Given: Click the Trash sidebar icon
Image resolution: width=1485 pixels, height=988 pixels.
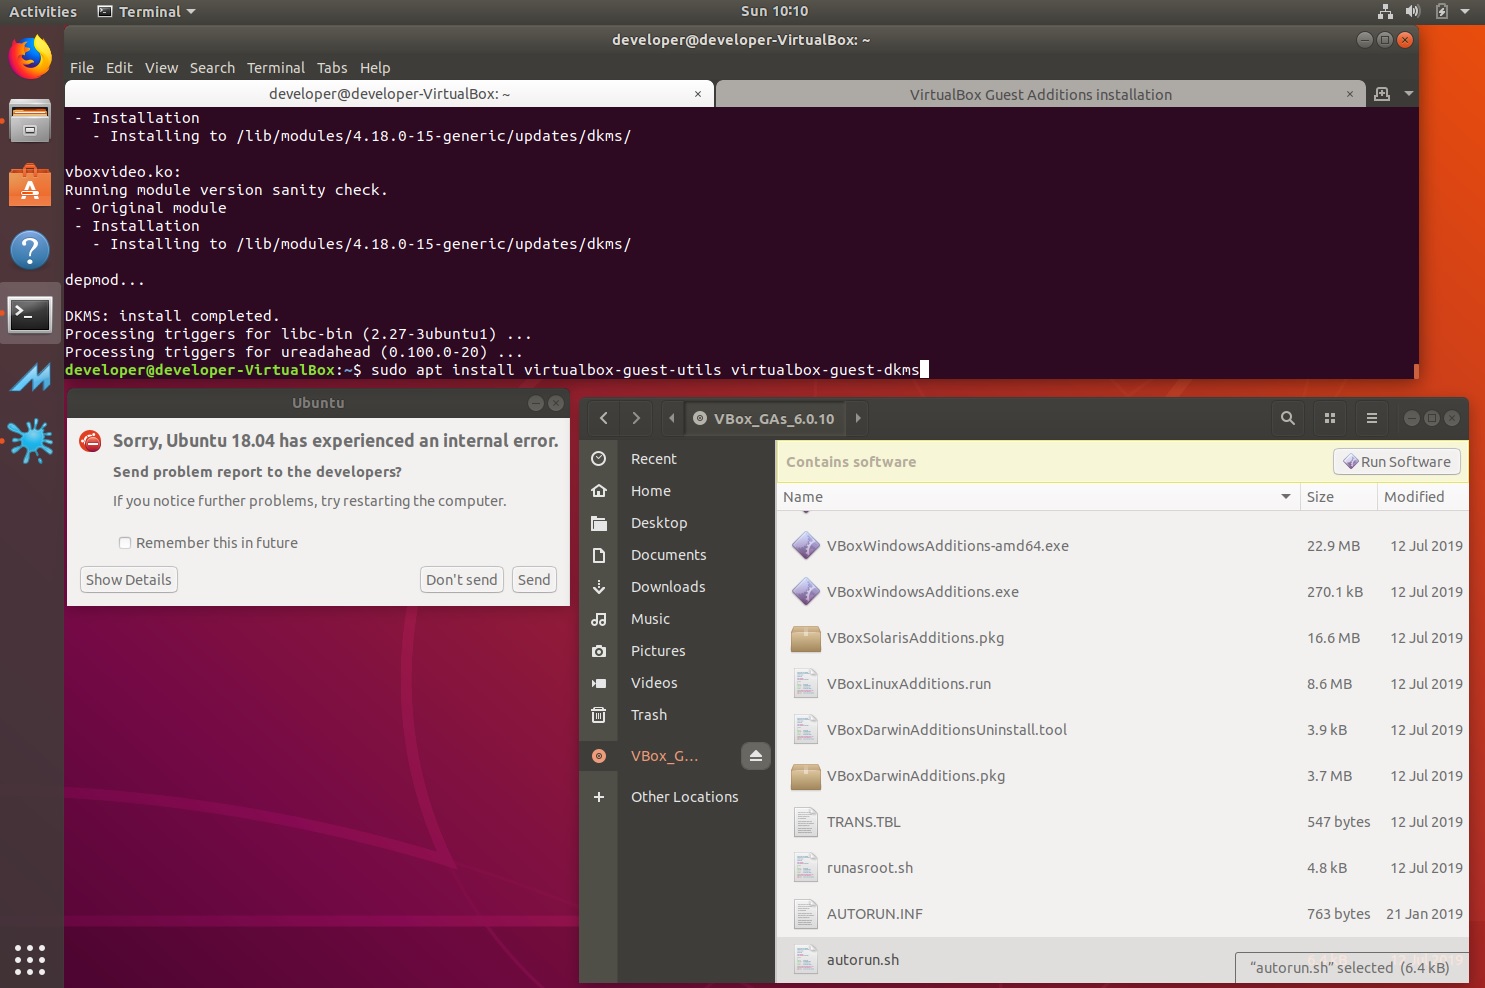Looking at the screenshot, I should [599, 715].
